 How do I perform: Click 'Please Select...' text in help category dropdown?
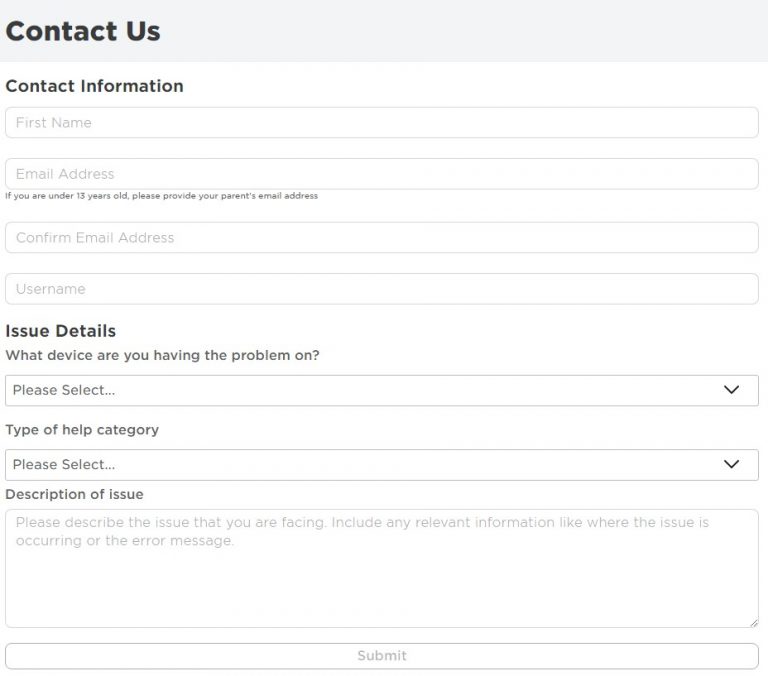[64, 465]
